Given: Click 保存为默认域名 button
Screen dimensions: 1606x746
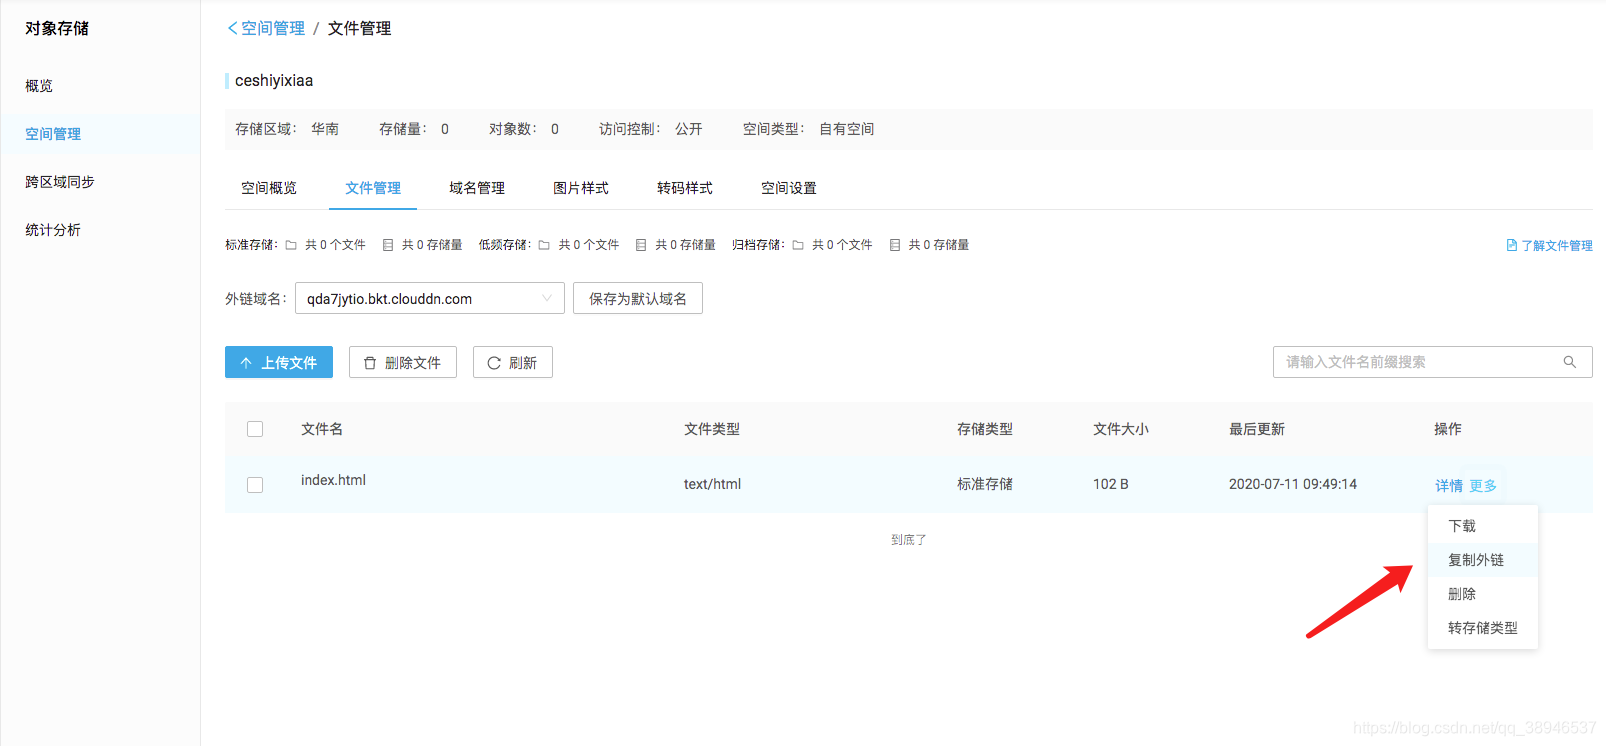Looking at the screenshot, I should pyautogui.click(x=638, y=298).
